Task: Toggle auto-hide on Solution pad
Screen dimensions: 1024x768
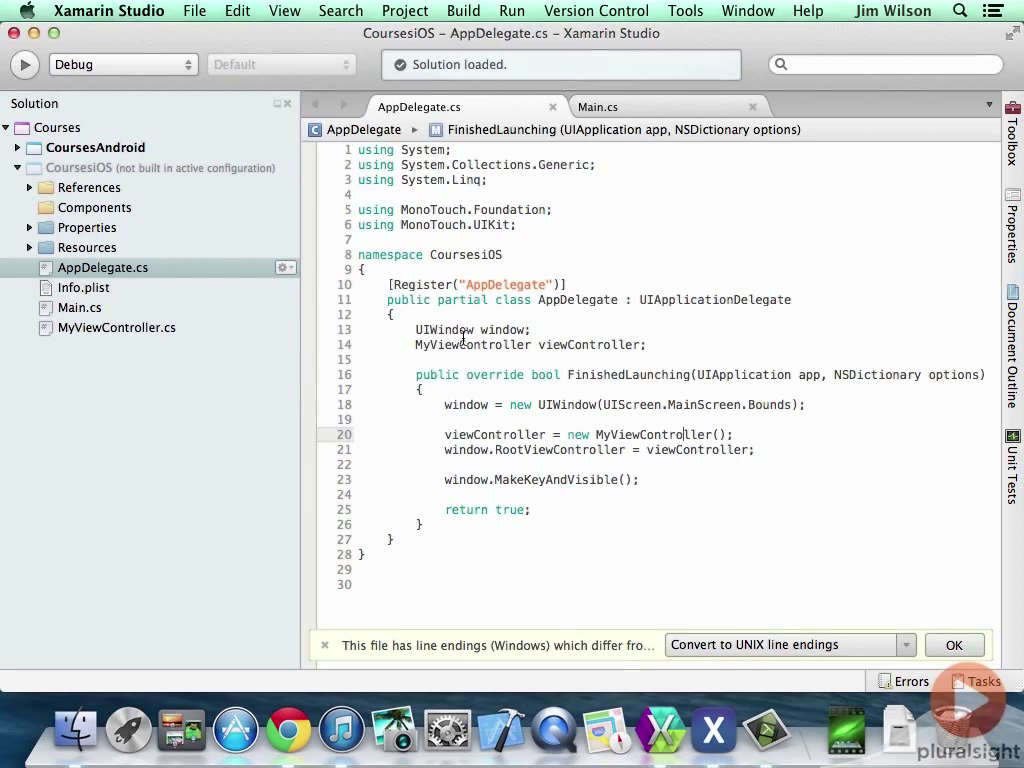Action: coord(277,104)
